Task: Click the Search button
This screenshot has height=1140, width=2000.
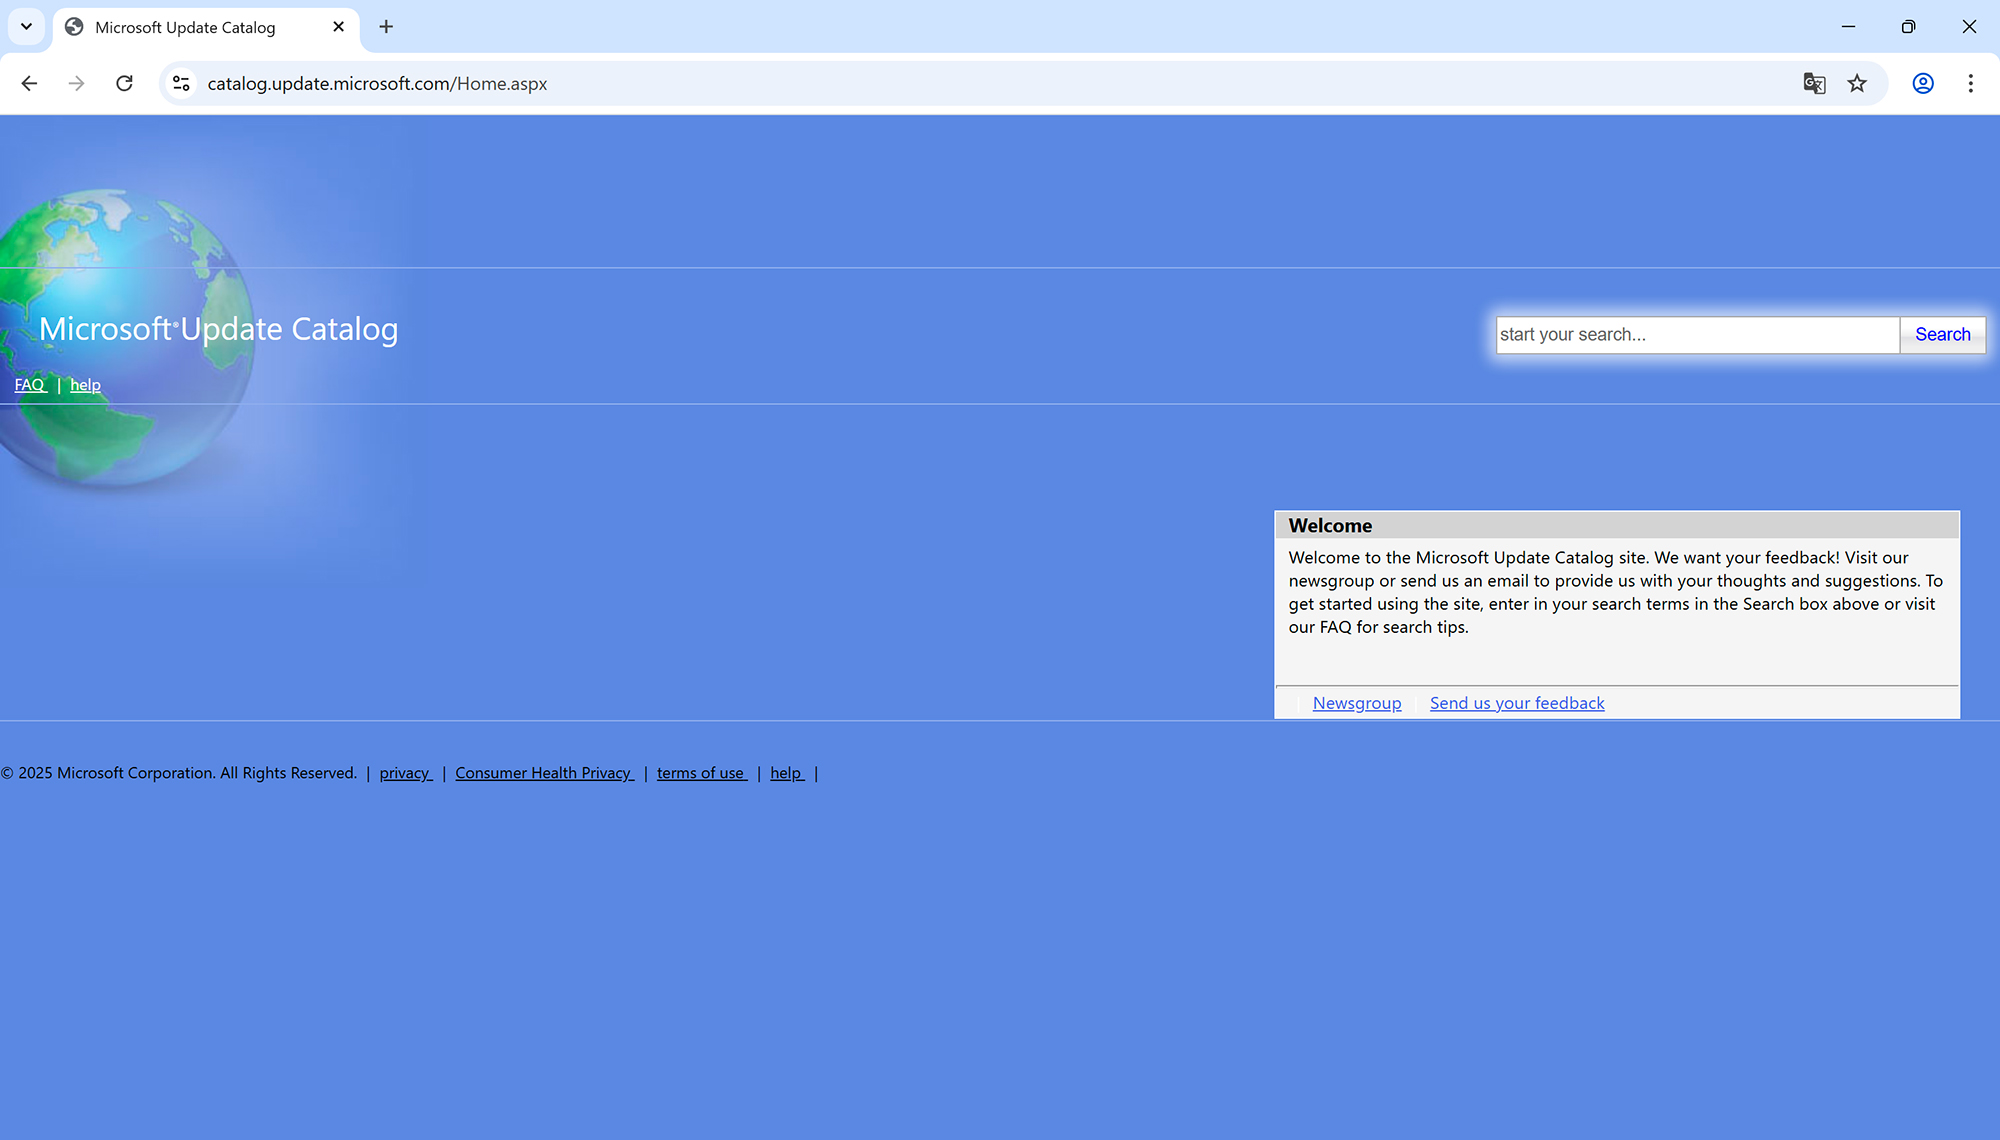Action: pyautogui.click(x=1942, y=335)
